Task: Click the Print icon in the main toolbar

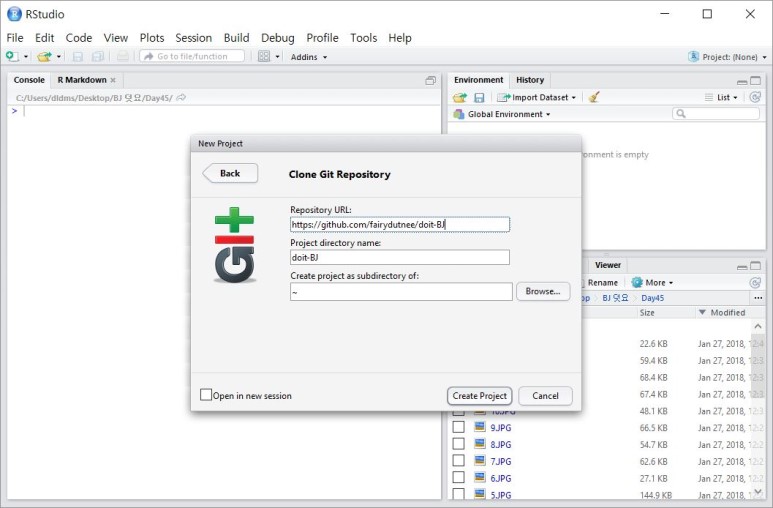Action: 123,56
